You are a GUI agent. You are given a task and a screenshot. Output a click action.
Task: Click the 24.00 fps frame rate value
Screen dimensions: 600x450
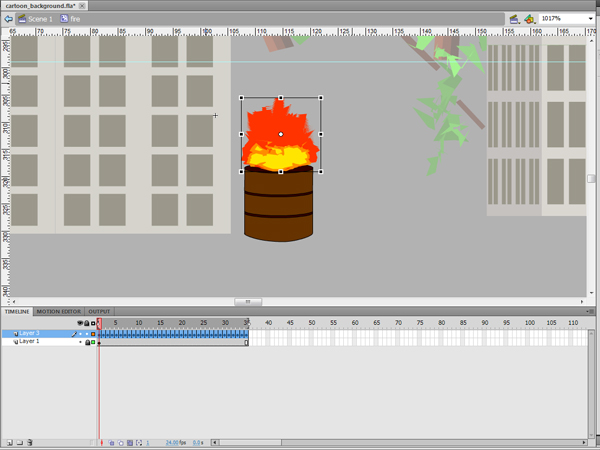[176, 443]
